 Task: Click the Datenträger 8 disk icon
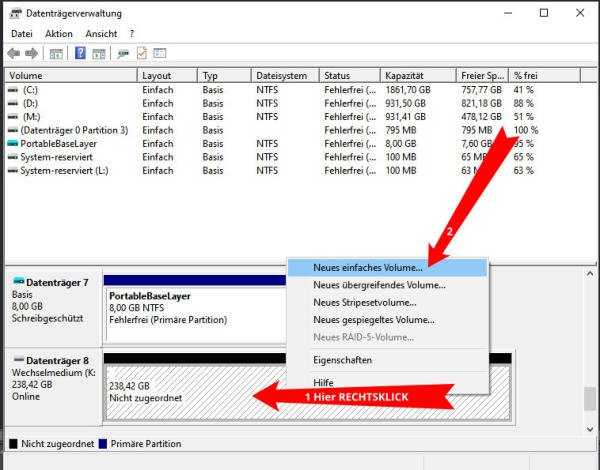tap(18, 360)
